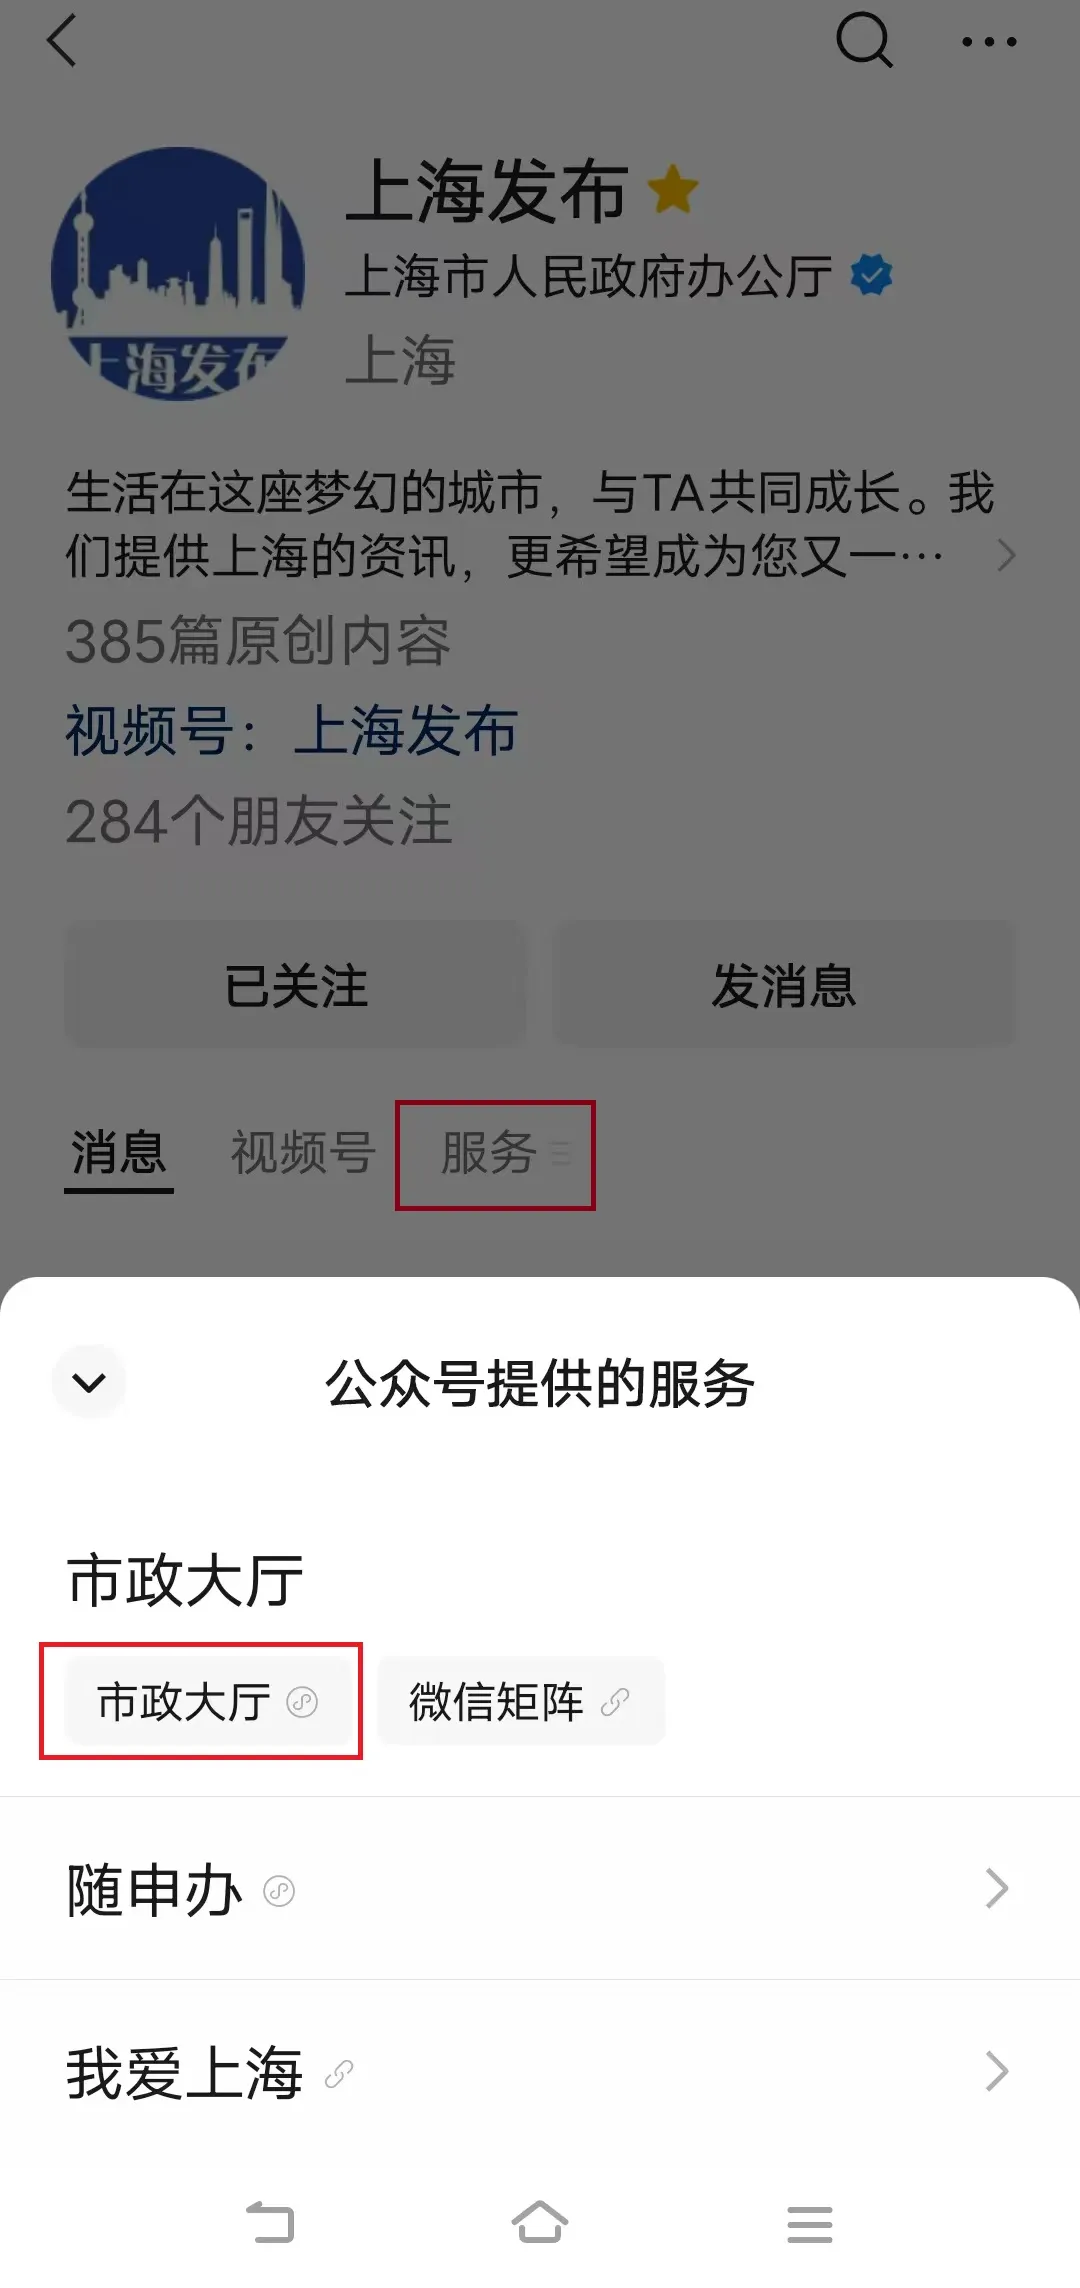Open the 微信矩阵 link chip
This screenshot has height=2288, width=1080.
click(521, 1701)
